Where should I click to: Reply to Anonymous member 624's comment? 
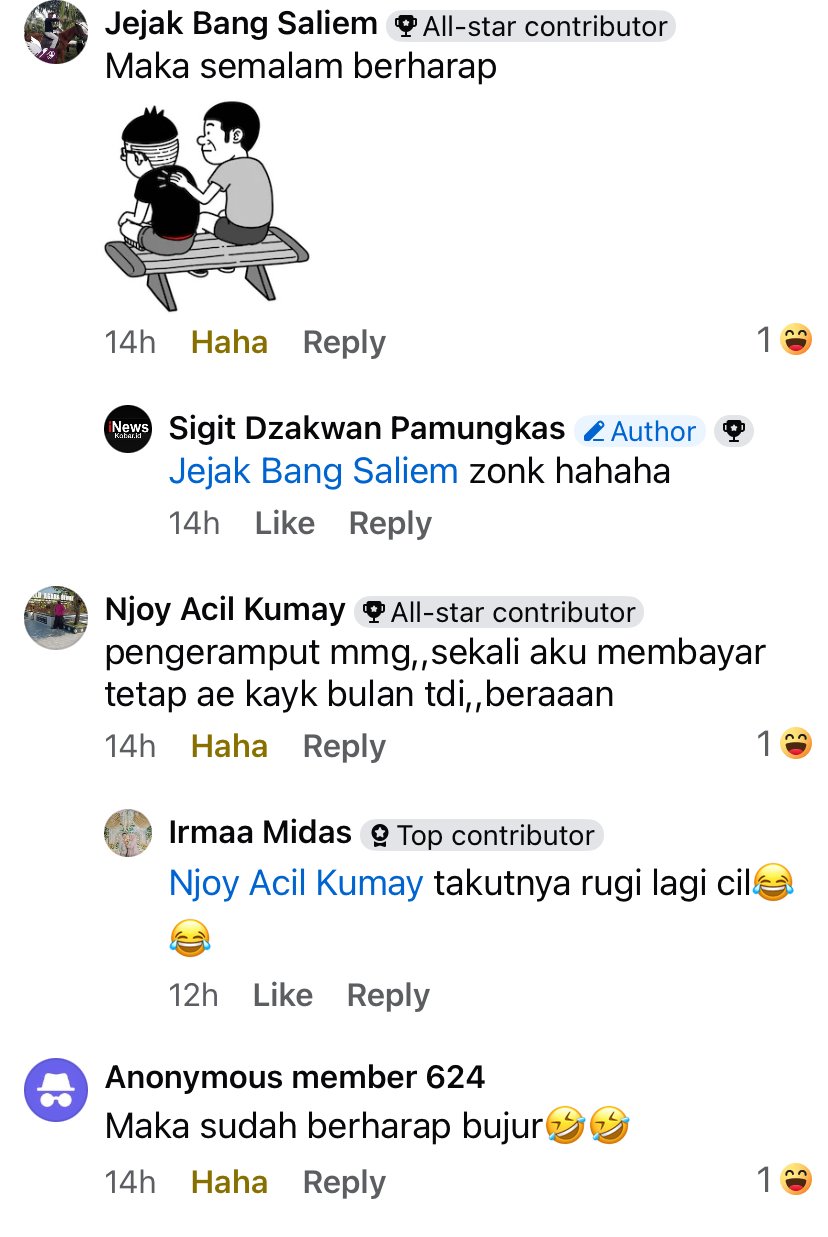pyautogui.click(x=344, y=1182)
